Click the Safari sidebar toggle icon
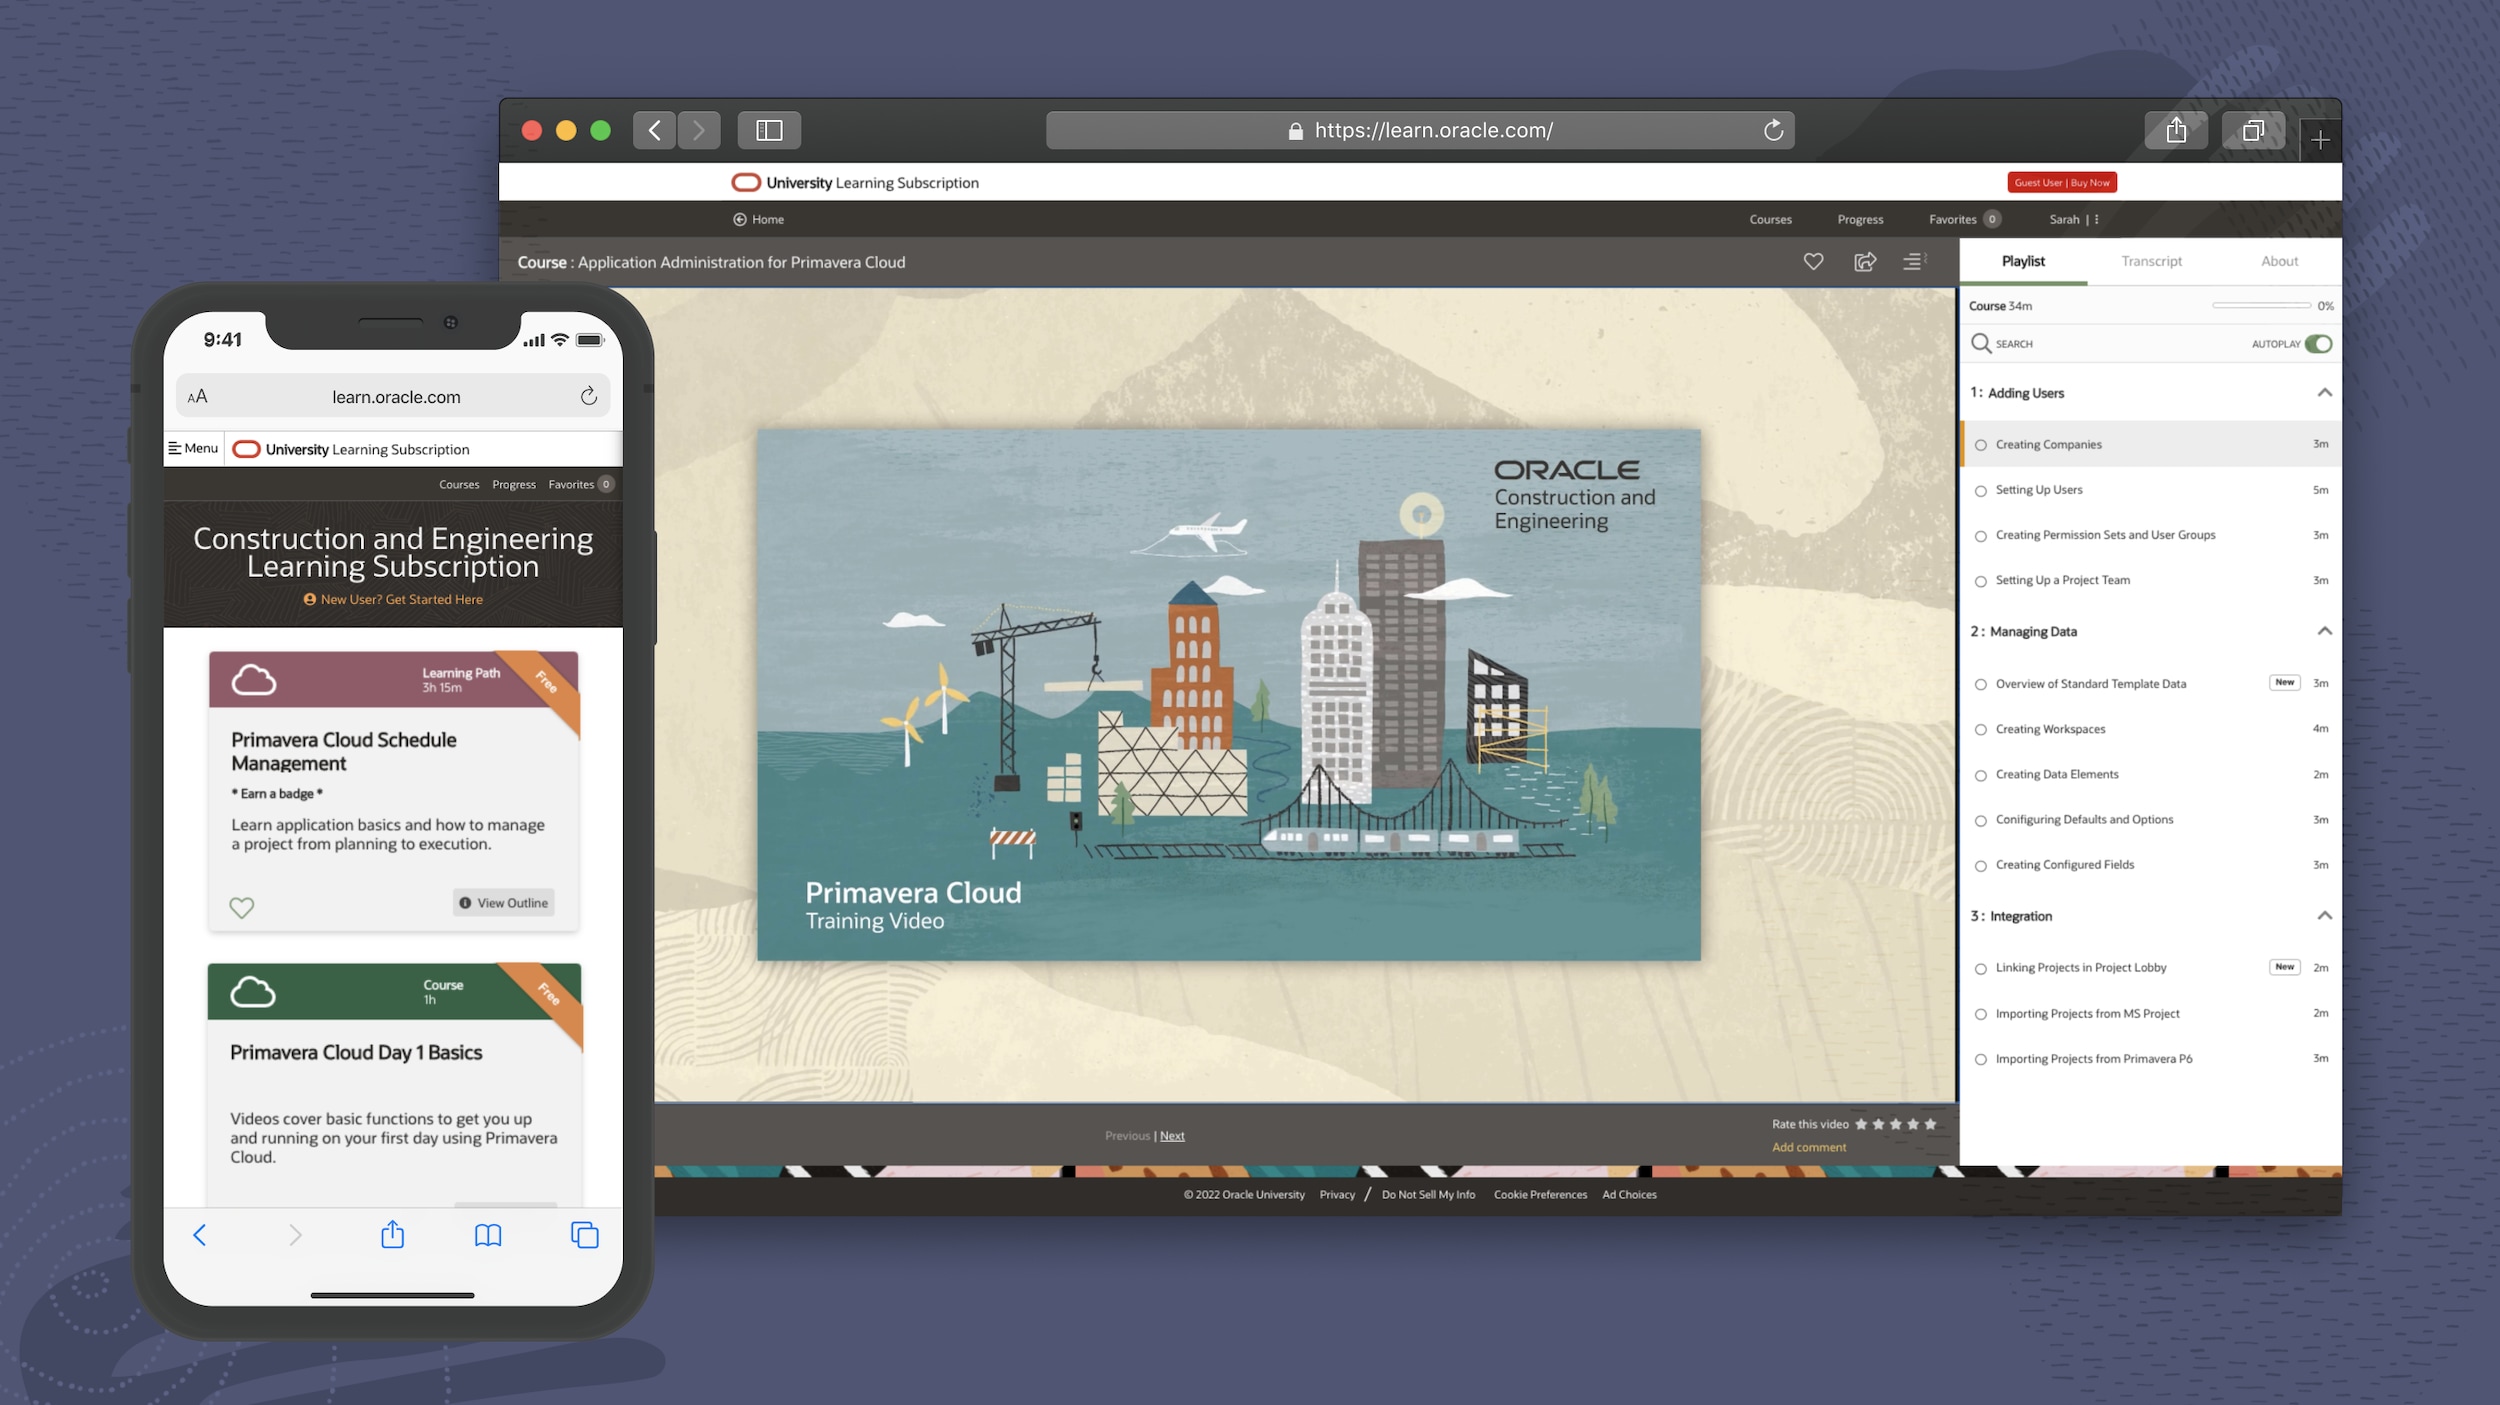 point(769,131)
